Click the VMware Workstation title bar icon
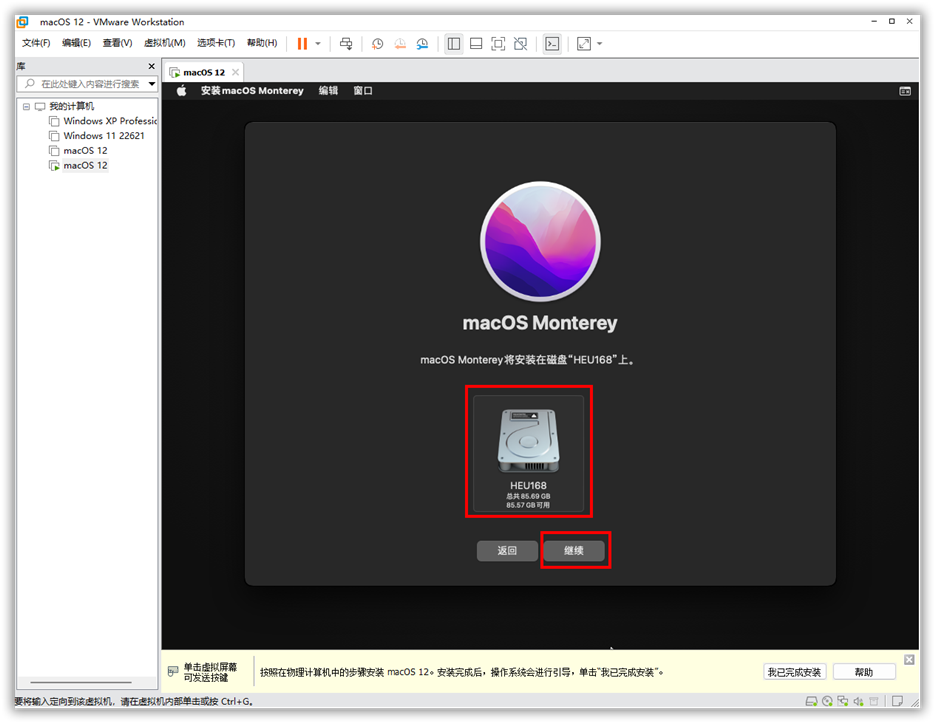 click(22, 22)
